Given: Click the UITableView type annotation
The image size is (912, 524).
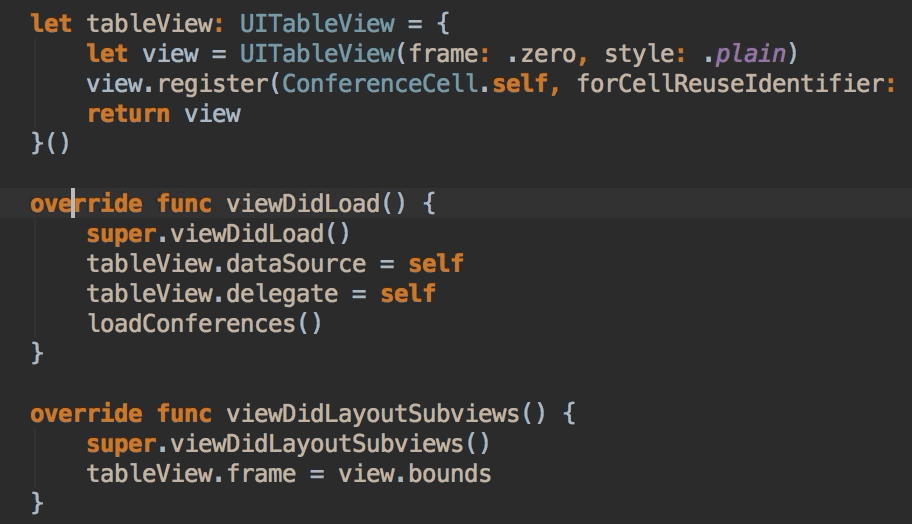Looking at the screenshot, I should pyautogui.click(x=317, y=24).
